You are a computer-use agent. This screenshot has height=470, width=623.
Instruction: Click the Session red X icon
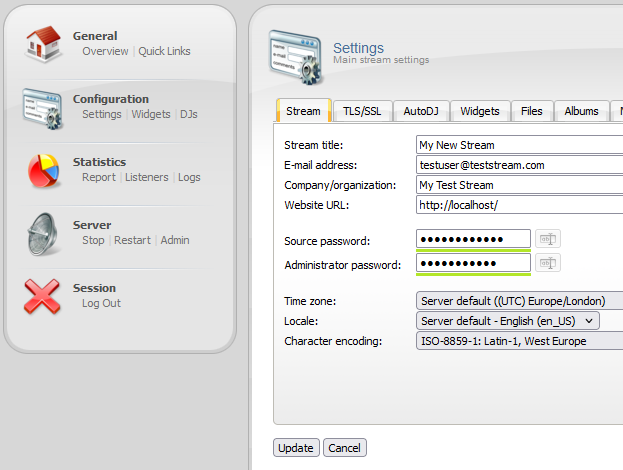42,297
